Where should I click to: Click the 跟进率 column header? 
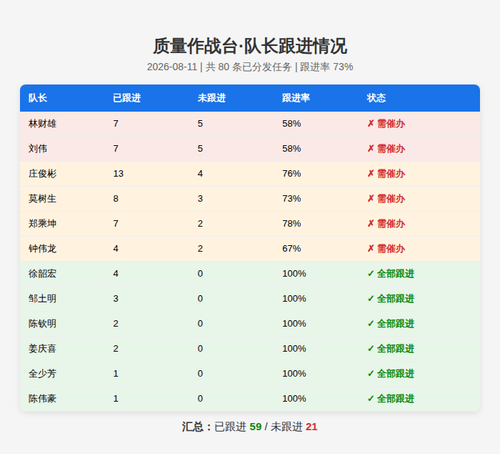pos(296,98)
